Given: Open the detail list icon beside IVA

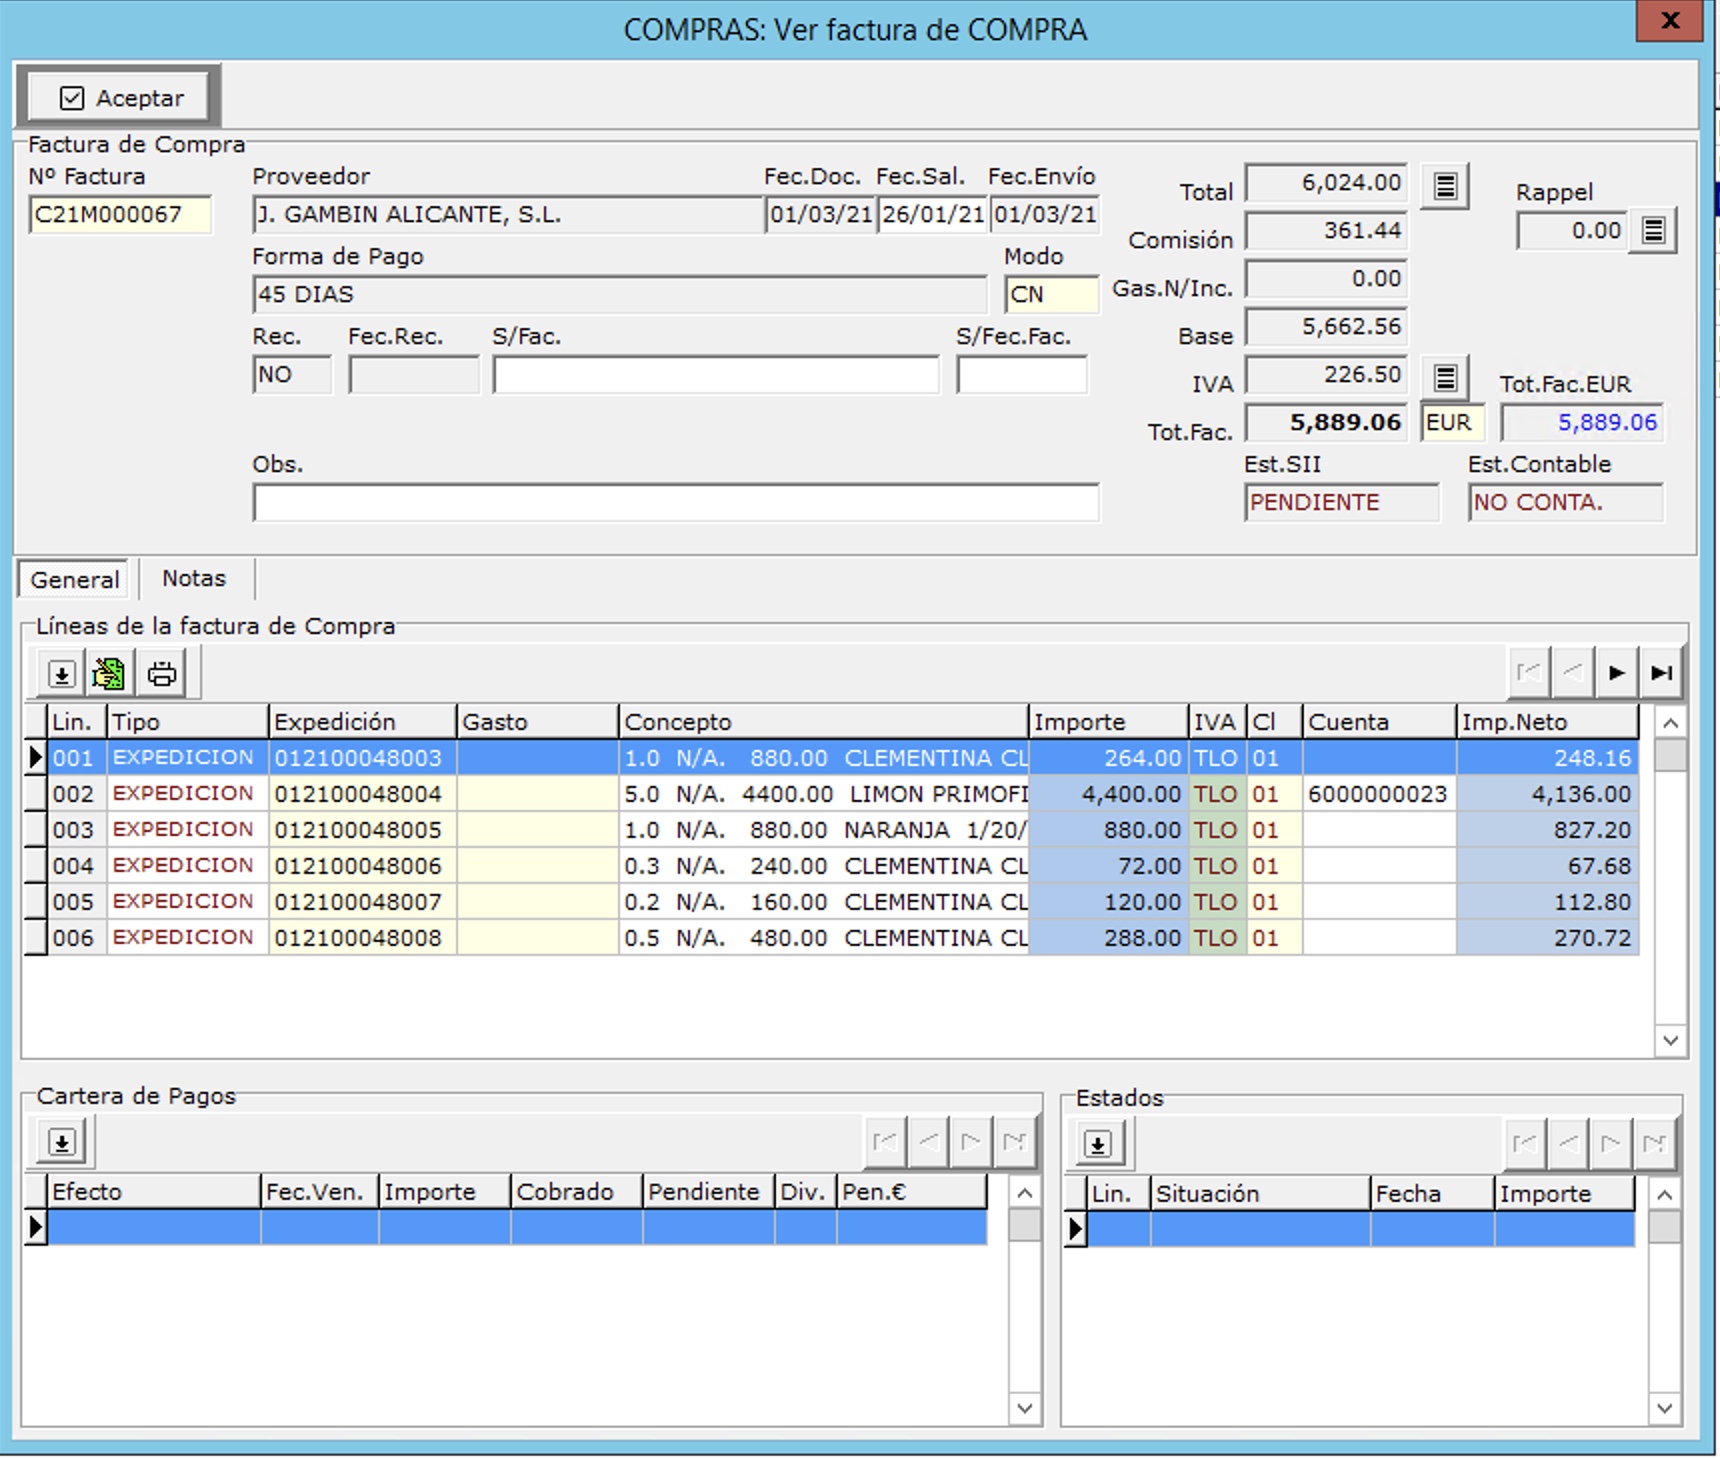Looking at the screenshot, I should 1445,378.
